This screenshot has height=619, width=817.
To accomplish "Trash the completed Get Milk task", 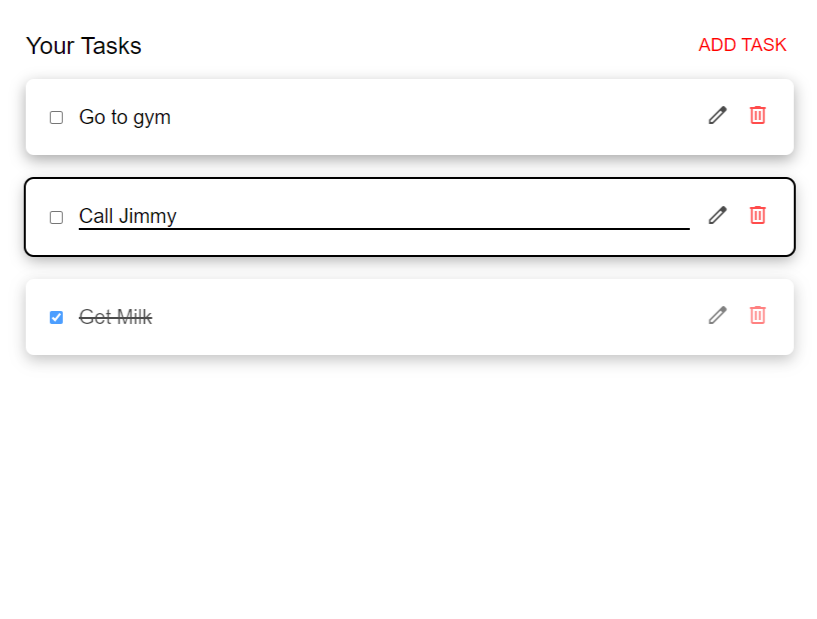I will 758,315.
